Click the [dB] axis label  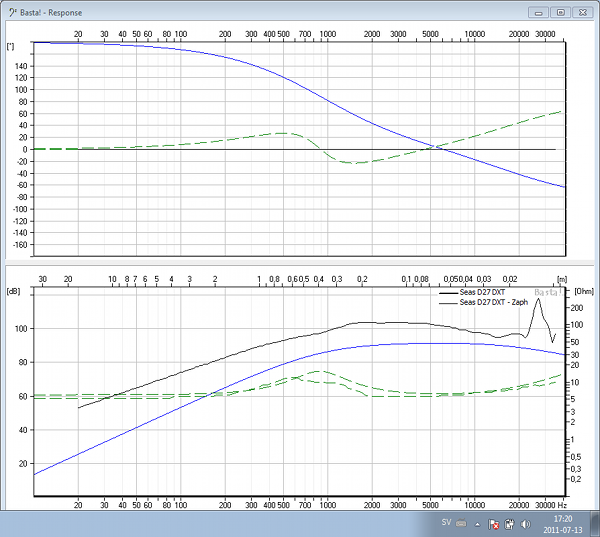[x=12, y=291]
